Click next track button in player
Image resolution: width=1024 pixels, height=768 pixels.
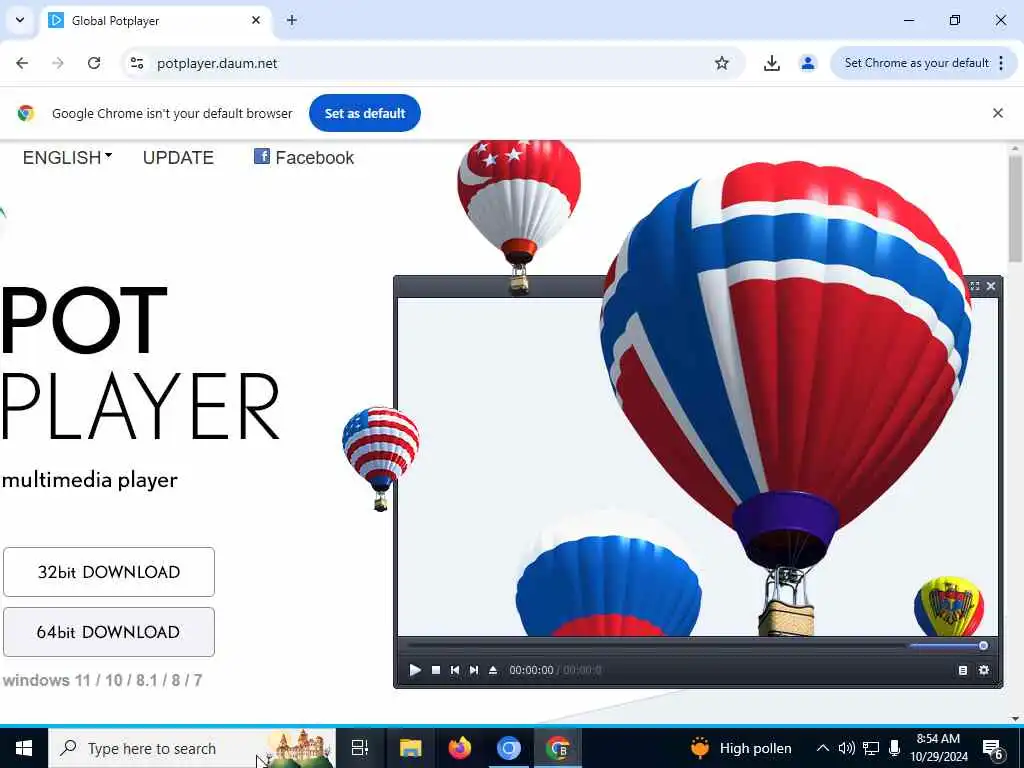click(474, 670)
